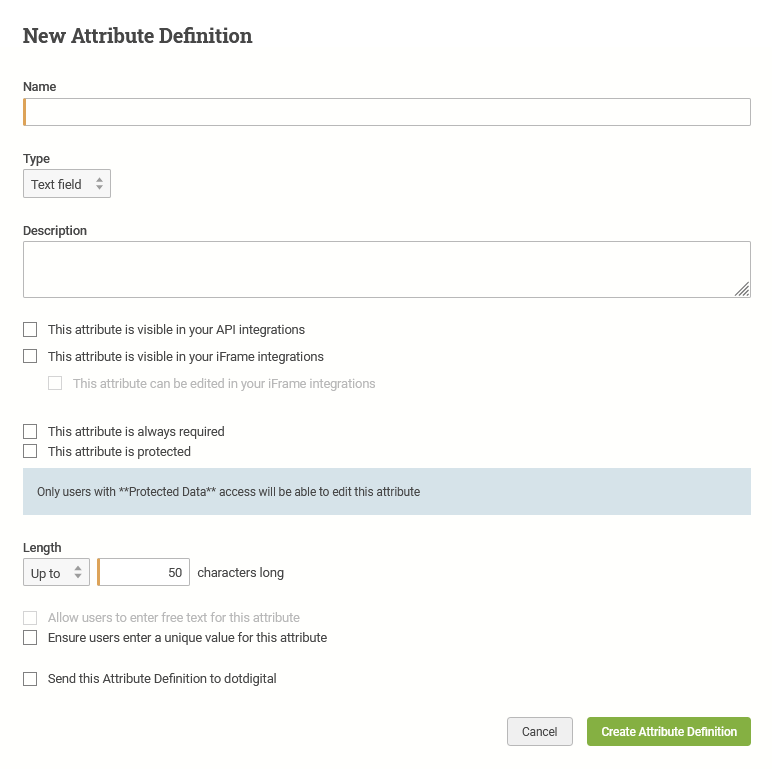The height and width of the screenshot is (769, 772).
Task: Mark attribute as always required
Action: click(30, 431)
